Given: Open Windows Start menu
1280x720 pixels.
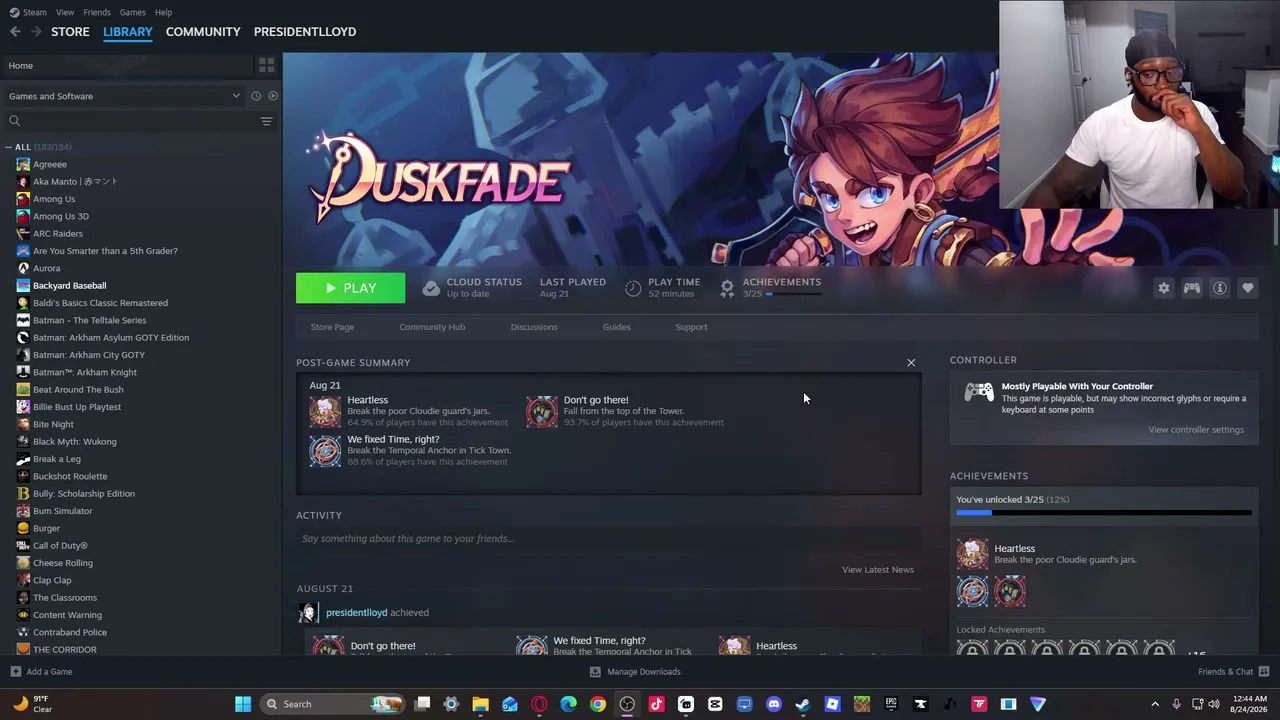Looking at the screenshot, I should pyautogui.click(x=243, y=704).
